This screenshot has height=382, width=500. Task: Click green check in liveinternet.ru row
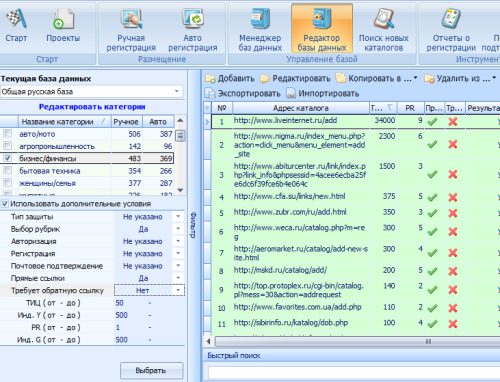pyautogui.click(x=432, y=122)
